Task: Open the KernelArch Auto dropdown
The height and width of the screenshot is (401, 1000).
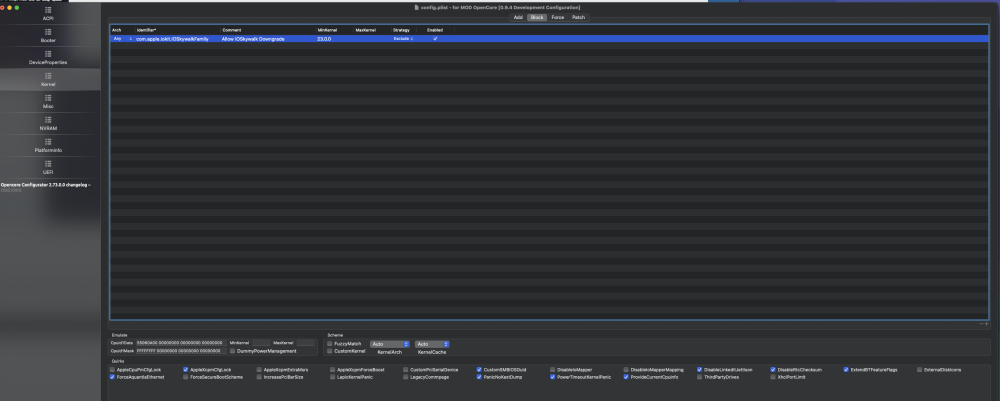Action: point(390,344)
